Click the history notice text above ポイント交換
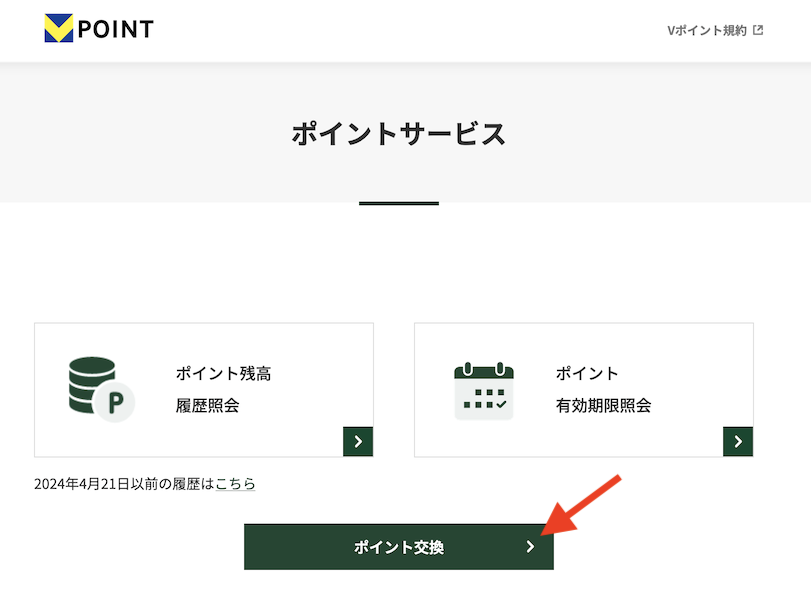The image size is (811, 595). [x=144, y=482]
